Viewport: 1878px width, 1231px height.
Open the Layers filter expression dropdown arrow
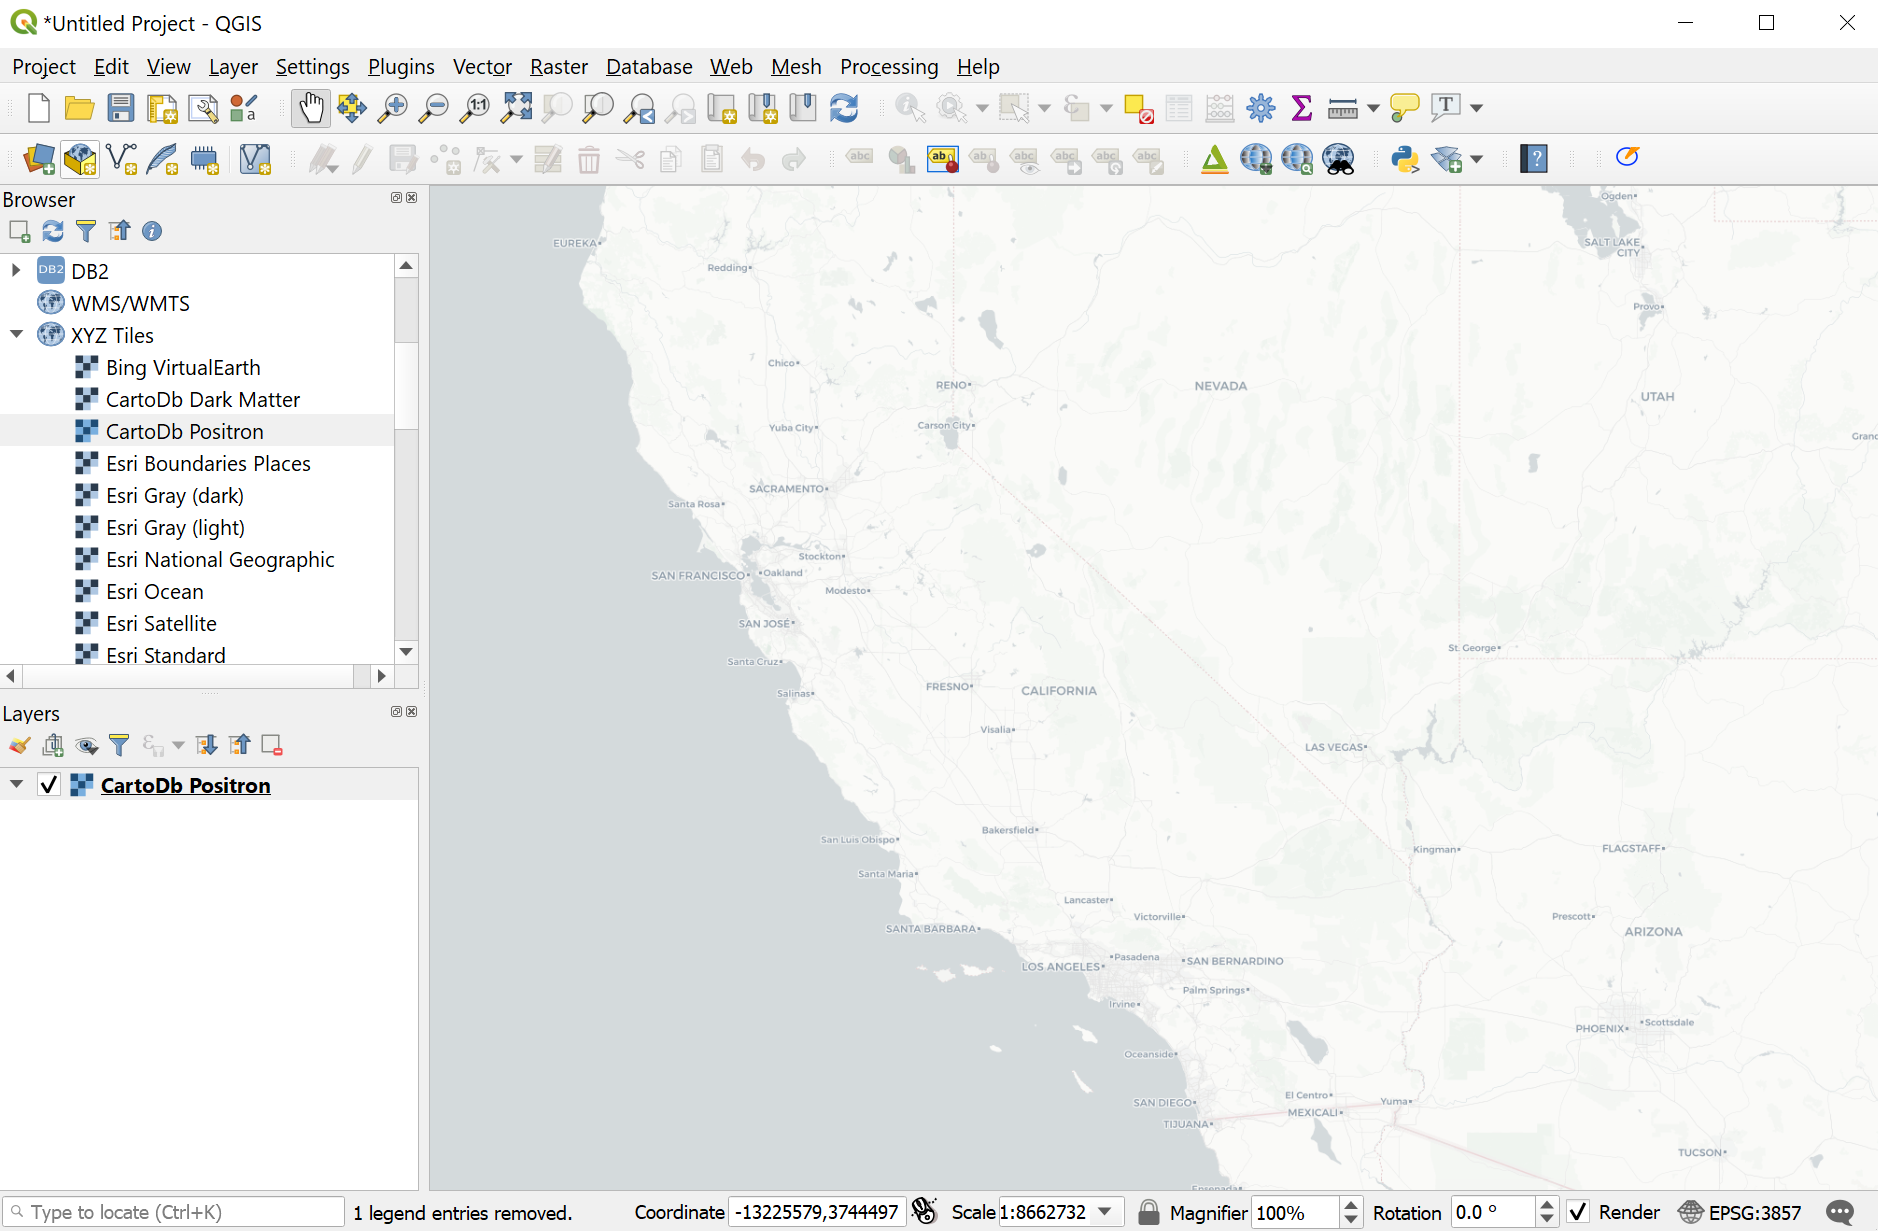pos(178,745)
